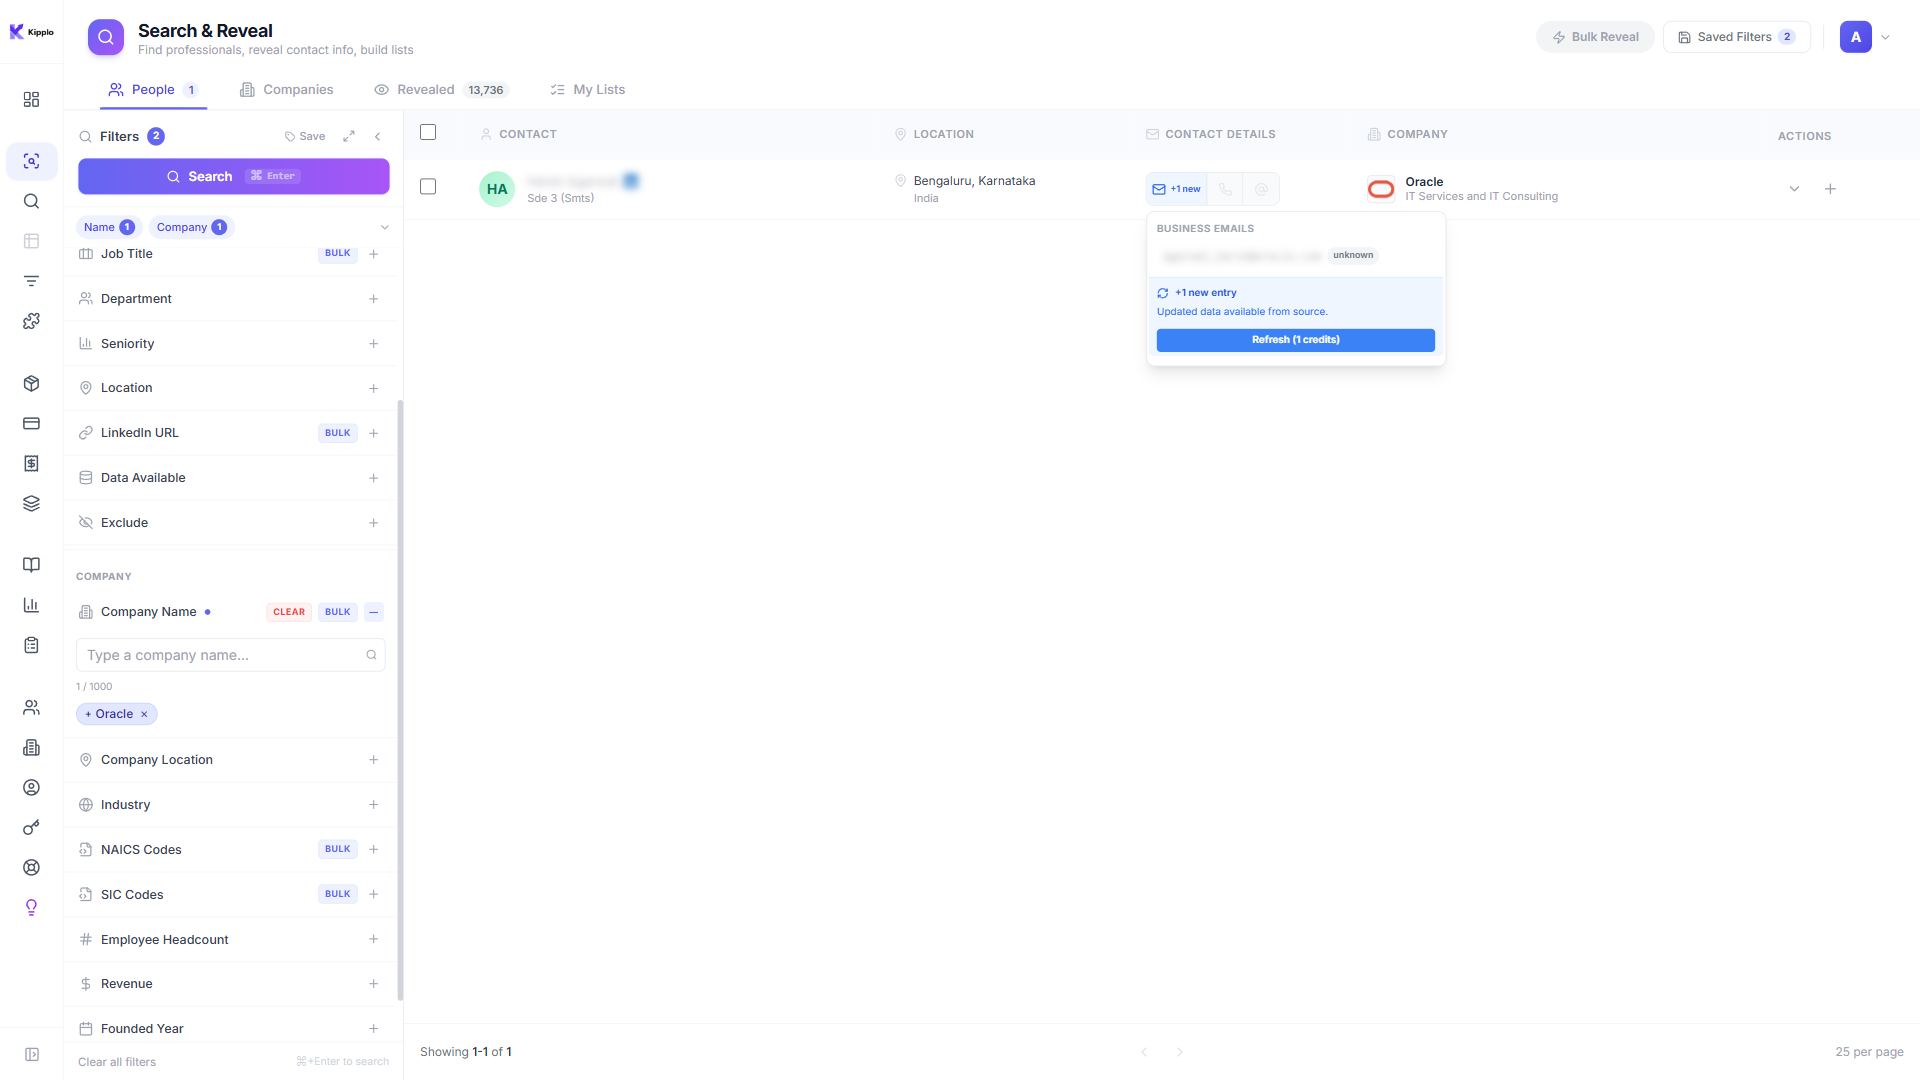The height and width of the screenshot is (1080, 1920).
Task: Open the lifebuoy support icon in sidebar
Action: [31, 867]
